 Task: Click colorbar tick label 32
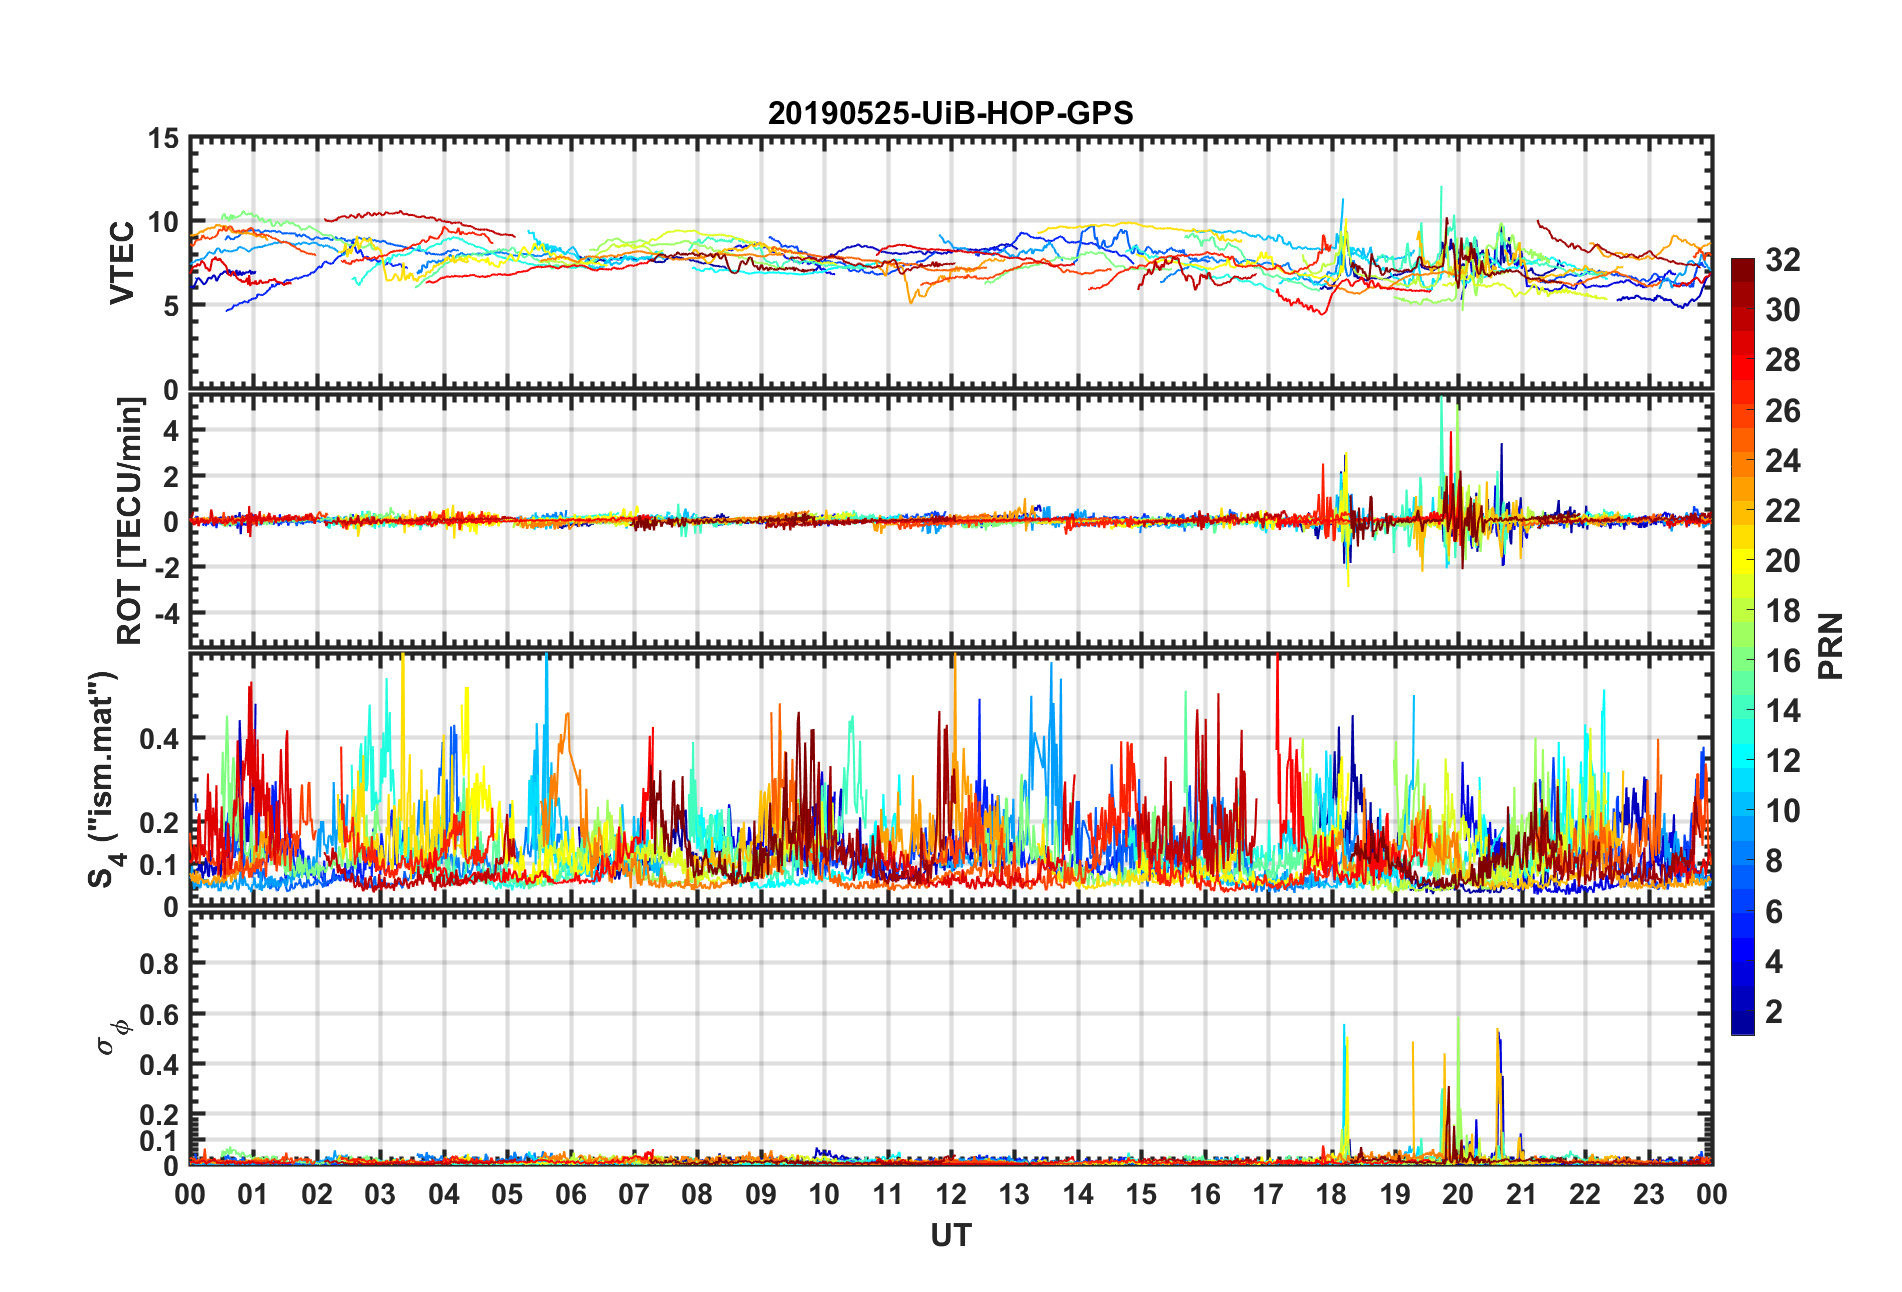click(x=1782, y=260)
